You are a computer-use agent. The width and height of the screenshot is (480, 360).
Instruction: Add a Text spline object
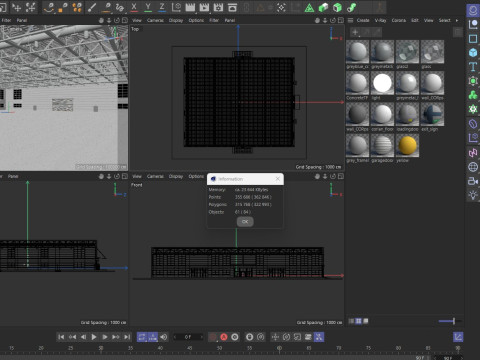click(473, 67)
